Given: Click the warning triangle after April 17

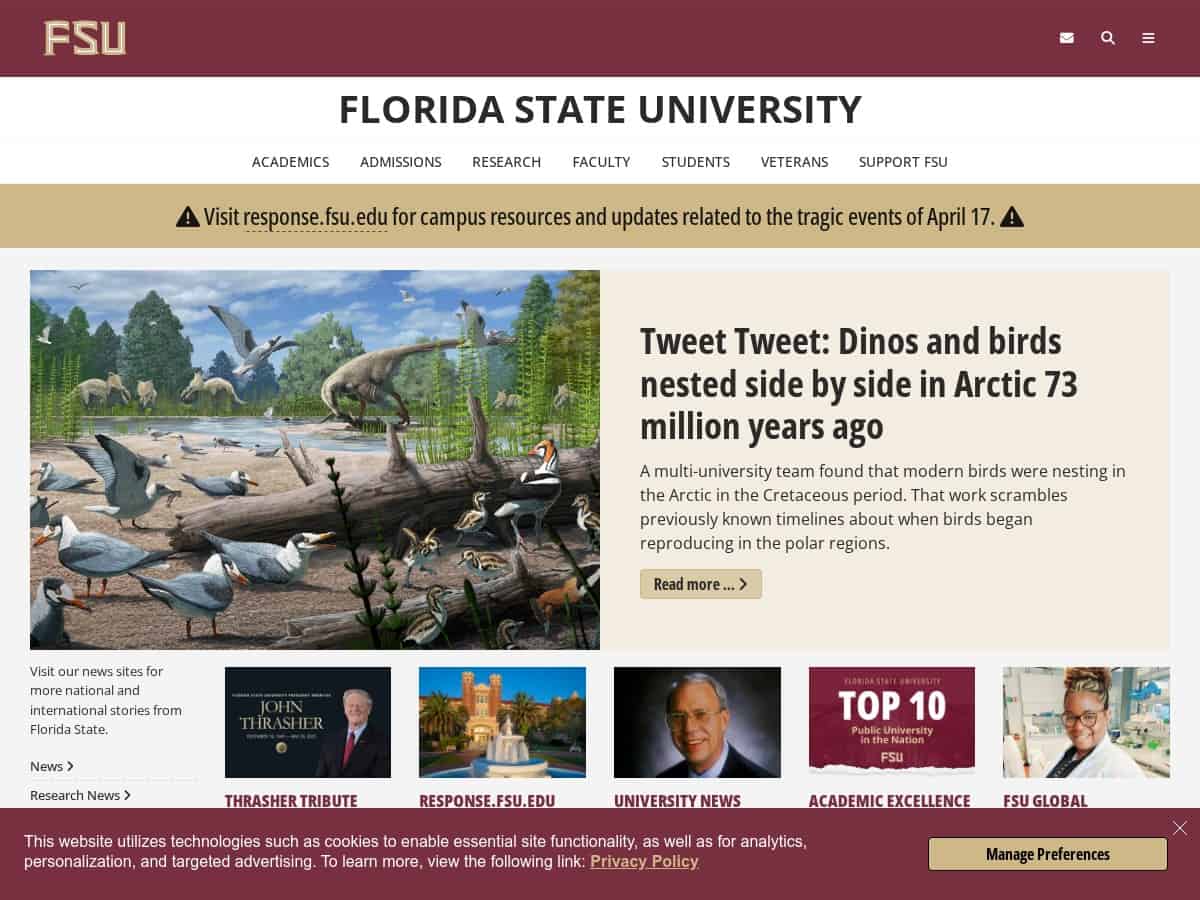Looking at the screenshot, I should tap(1012, 217).
